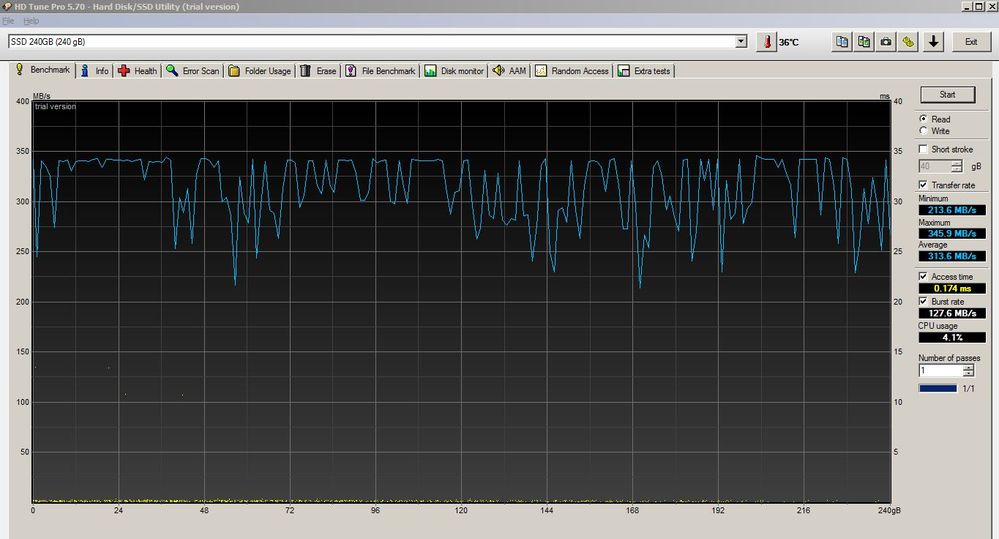
Task: Switch to the File Benchmark tab
Action: (x=380, y=71)
